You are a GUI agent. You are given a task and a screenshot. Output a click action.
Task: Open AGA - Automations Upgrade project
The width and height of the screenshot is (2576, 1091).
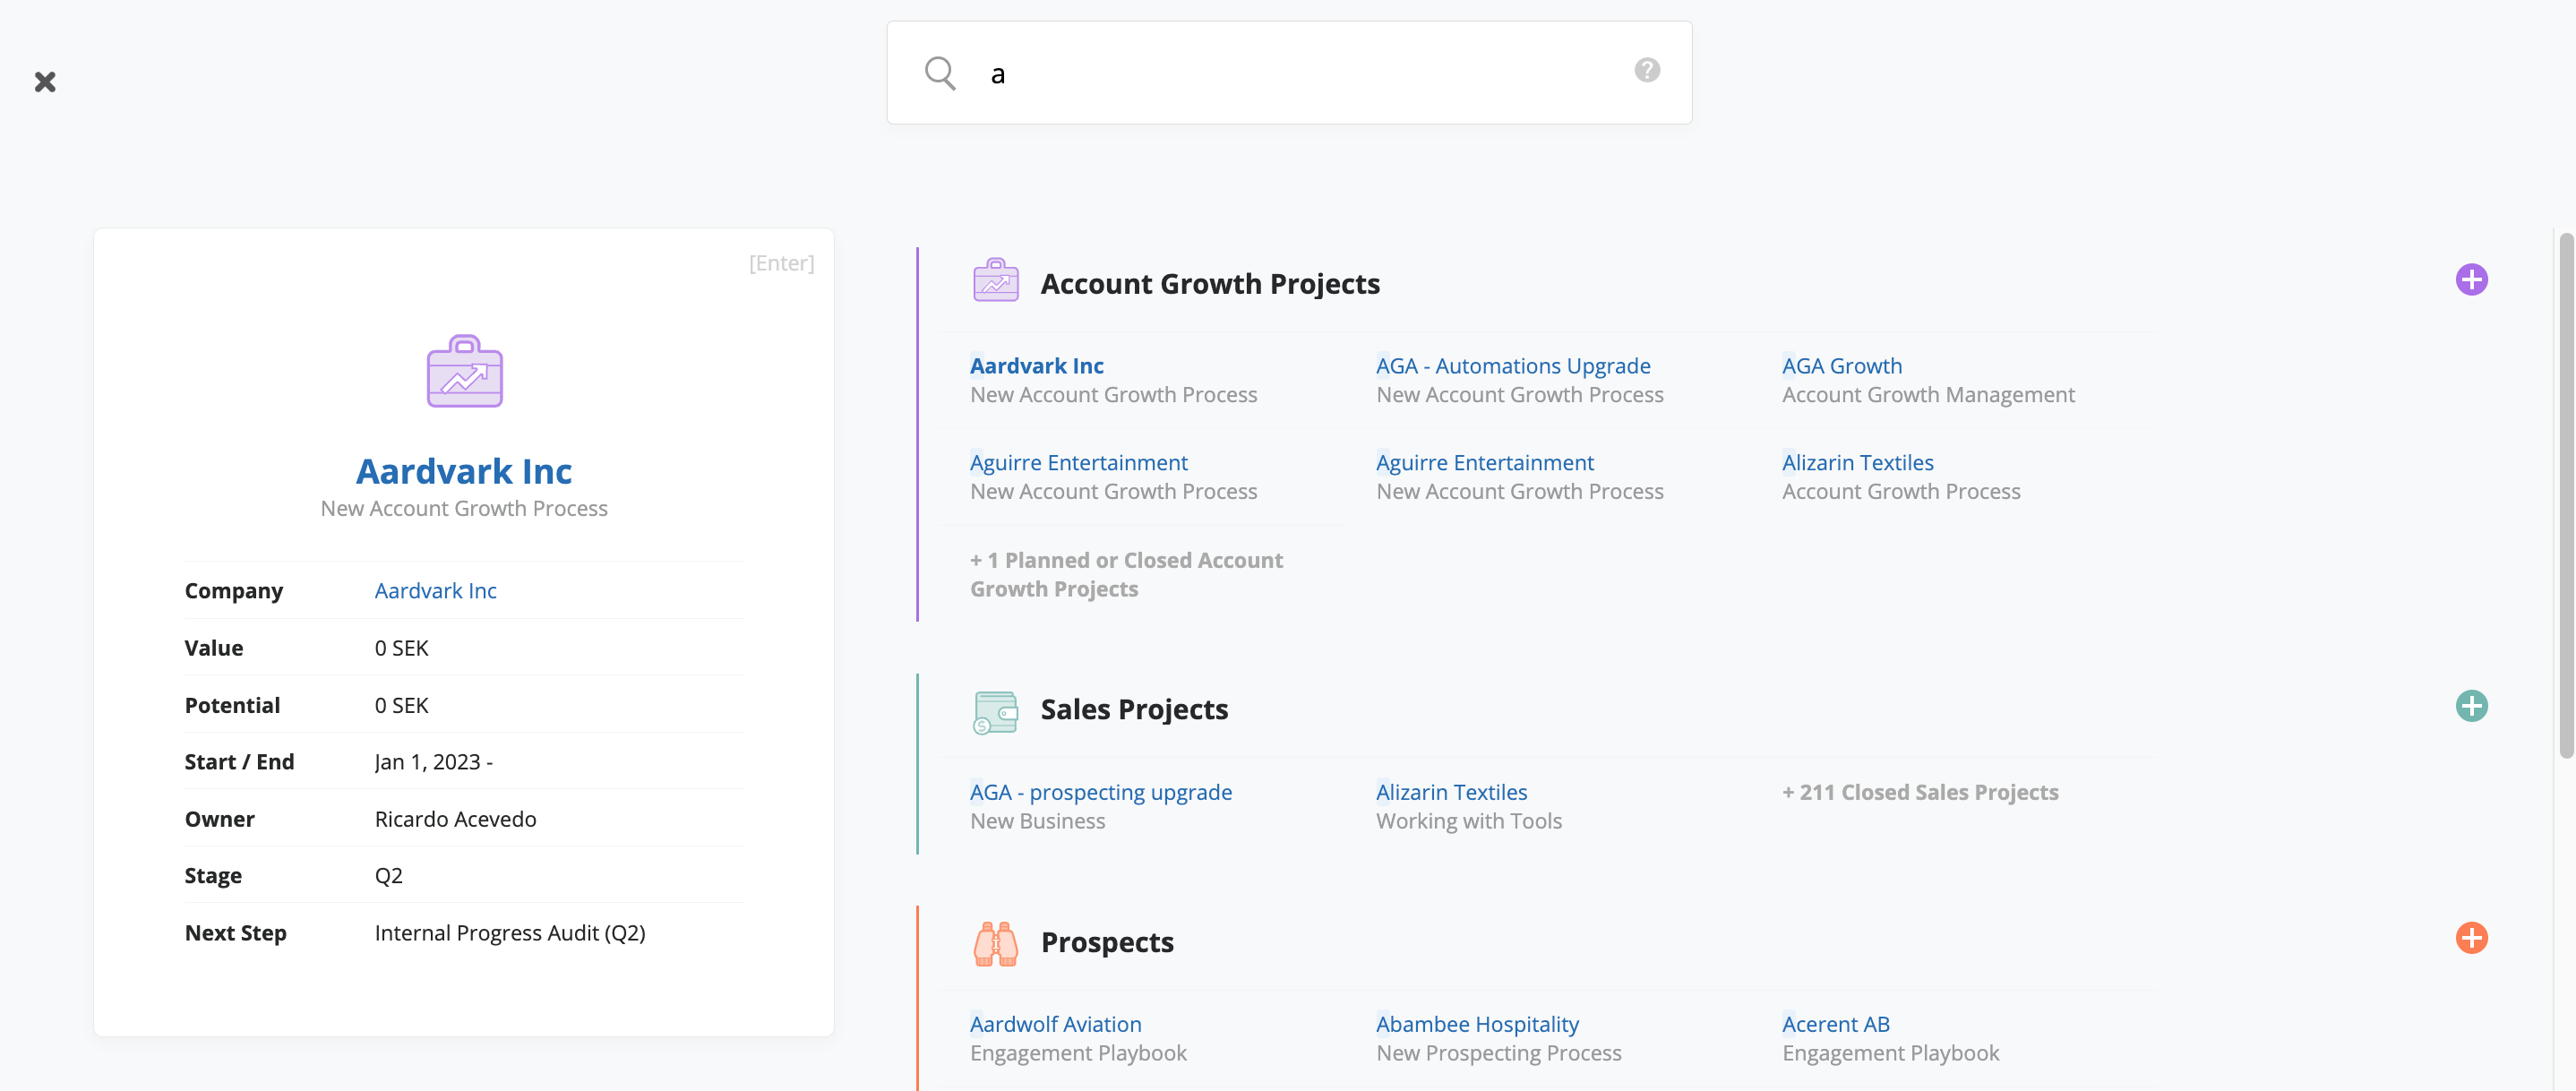(x=1513, y=366)
